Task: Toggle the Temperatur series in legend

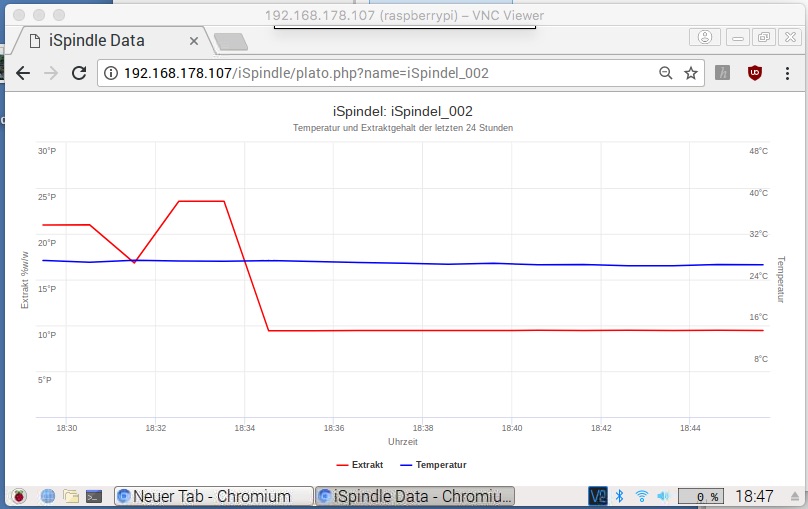Action: pos(432,465)
